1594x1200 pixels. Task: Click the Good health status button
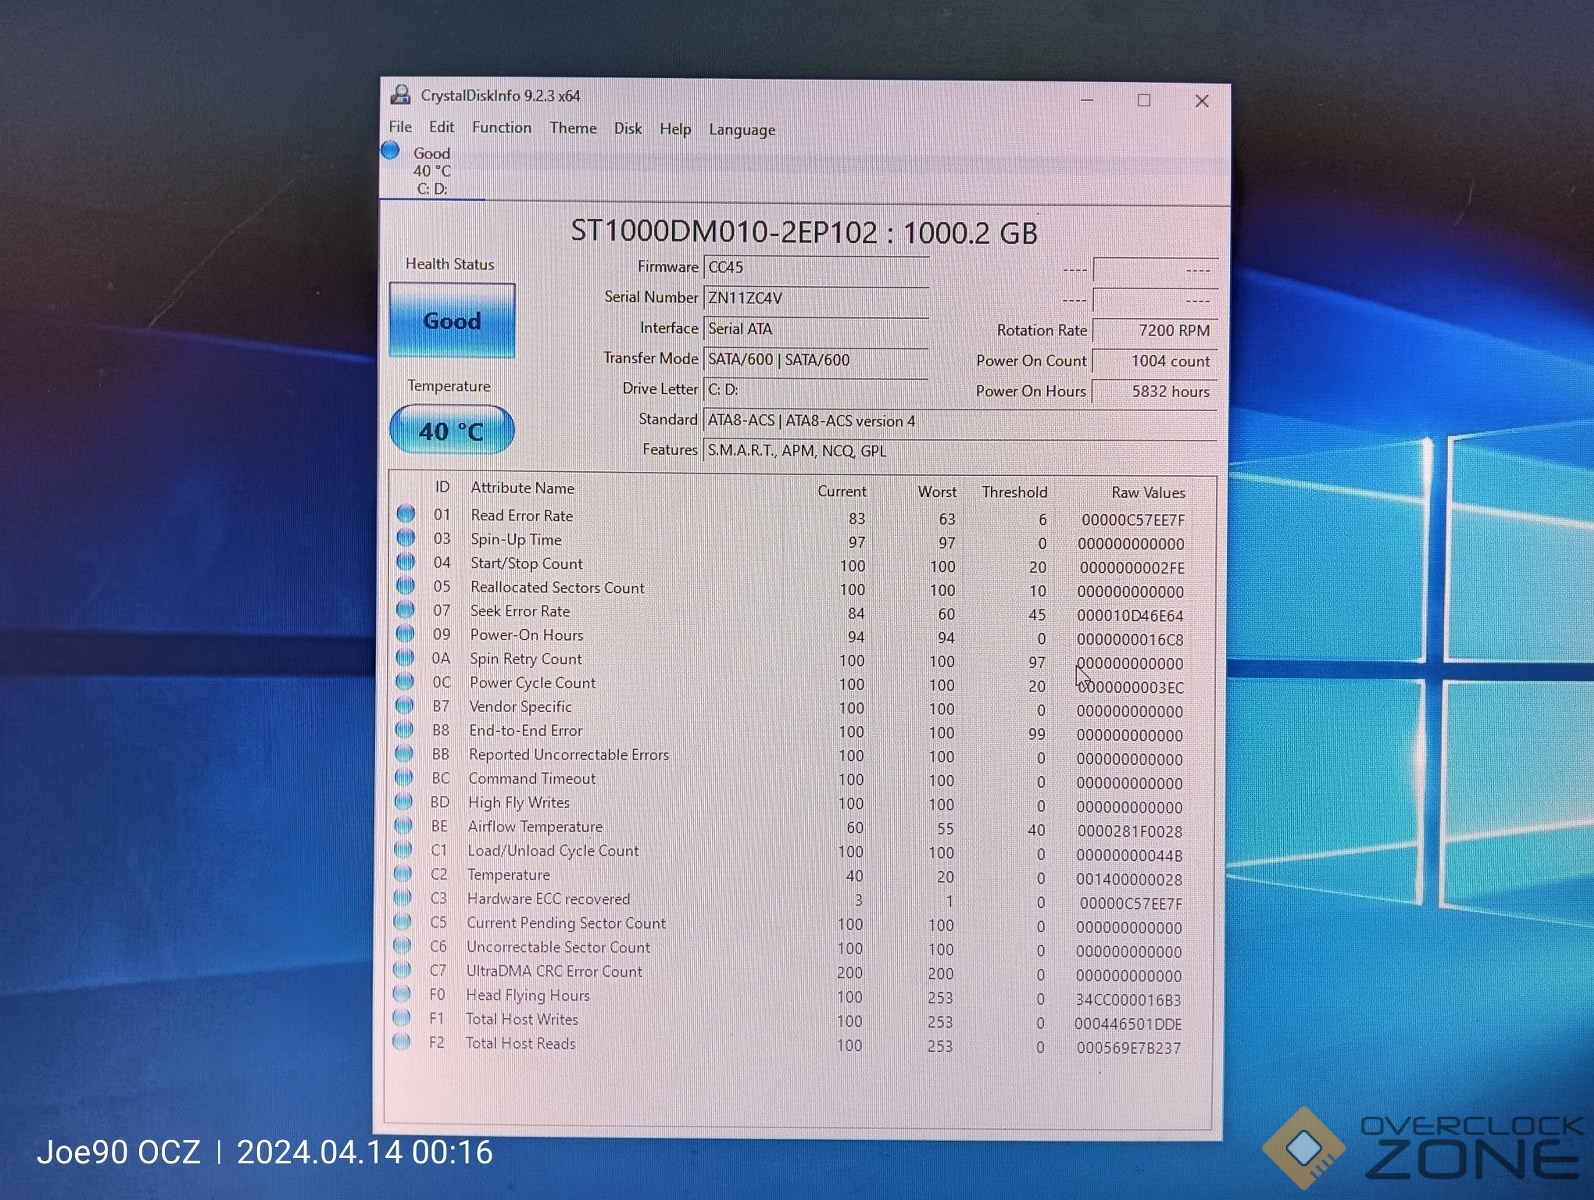(x=452, y=320)
